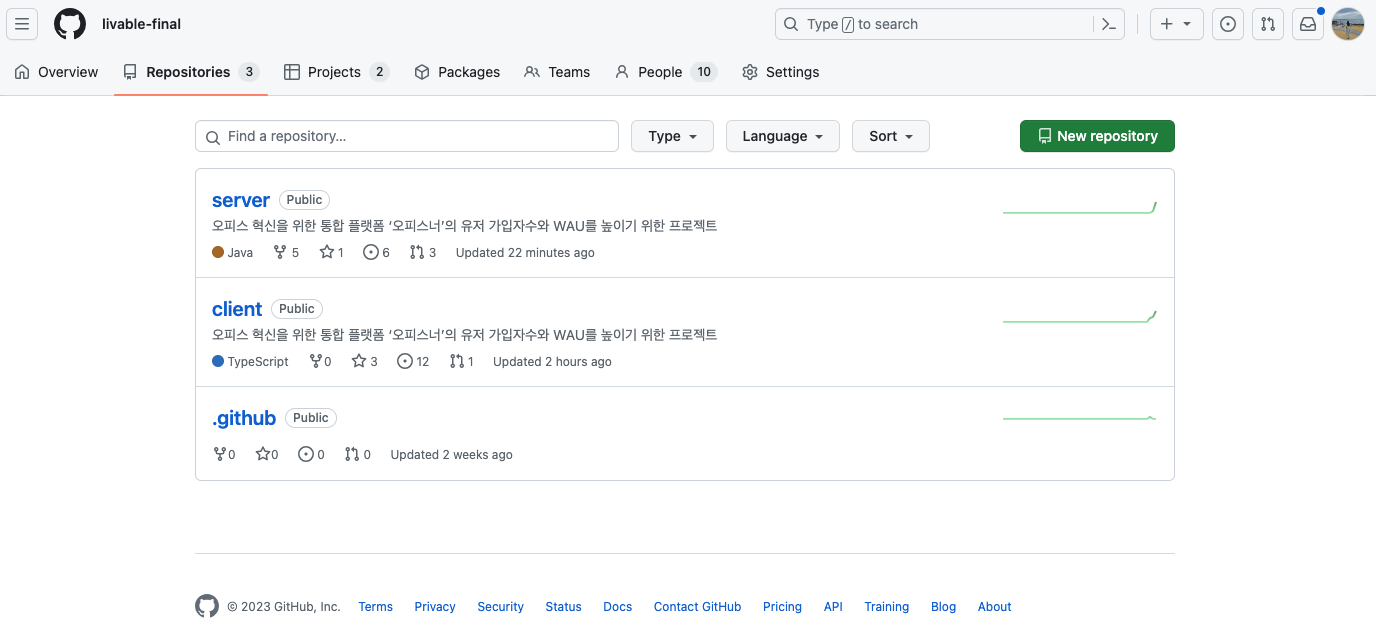Open the Type filter dropdown
Screen dimensions: 1376x638
(672, 136)
